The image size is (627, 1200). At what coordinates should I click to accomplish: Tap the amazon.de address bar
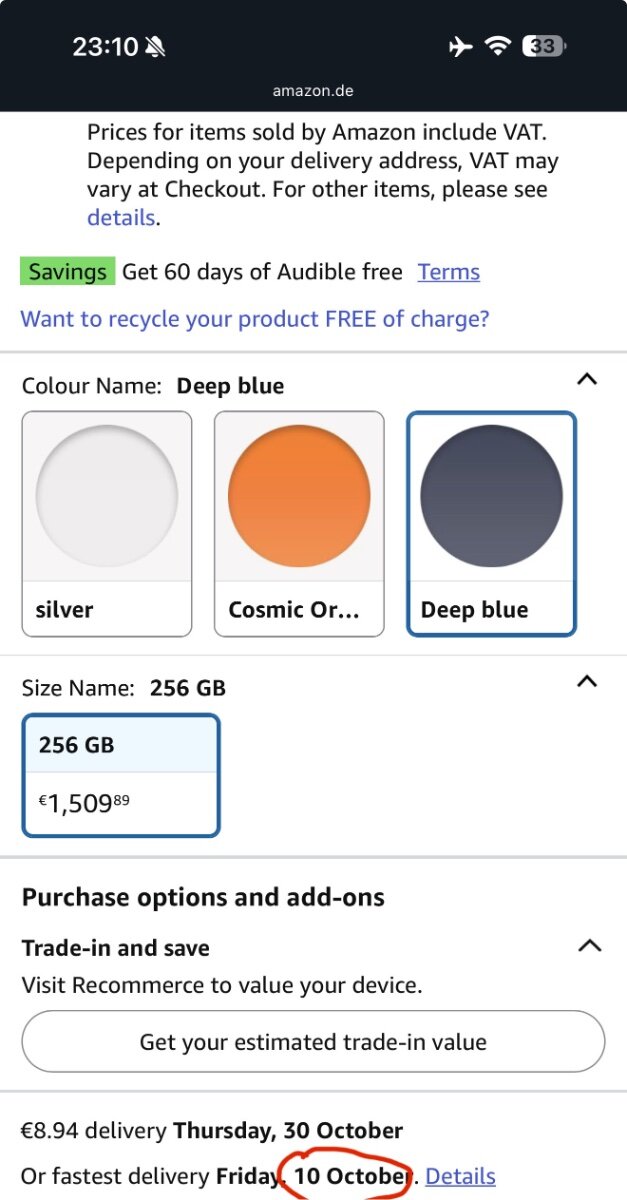[x=313, y=91]
